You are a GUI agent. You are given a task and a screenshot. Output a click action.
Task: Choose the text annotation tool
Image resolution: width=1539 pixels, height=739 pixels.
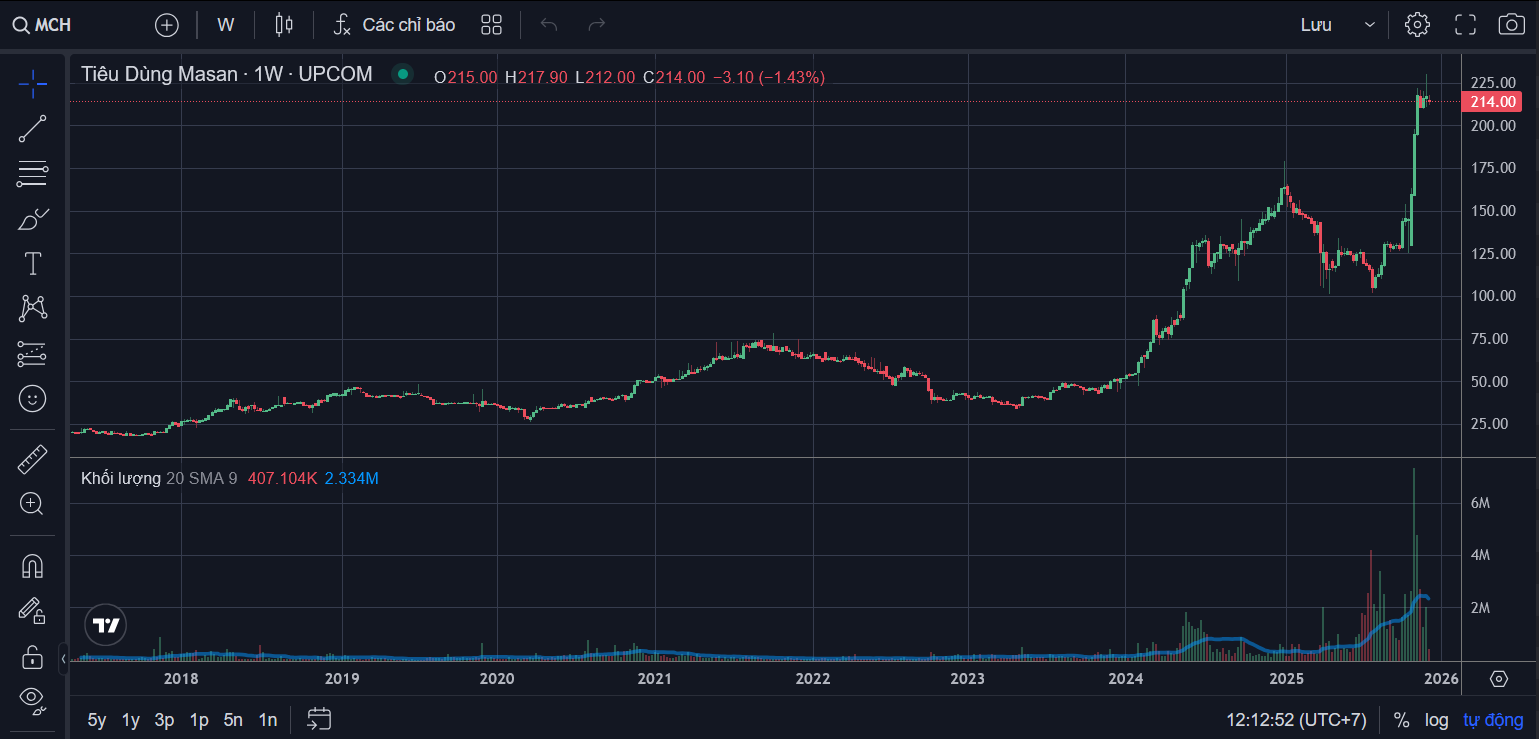(x=32, y=264)
